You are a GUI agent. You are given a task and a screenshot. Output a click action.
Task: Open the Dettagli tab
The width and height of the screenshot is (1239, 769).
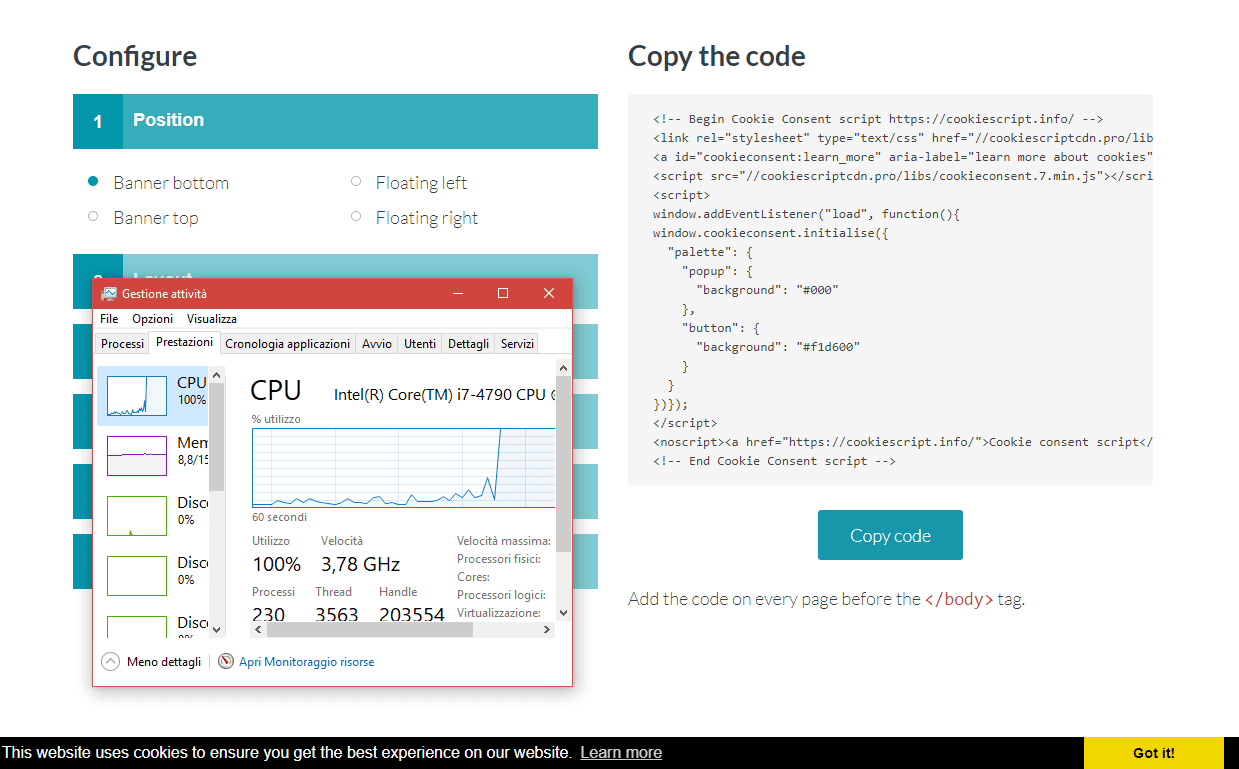pos(468,344)
